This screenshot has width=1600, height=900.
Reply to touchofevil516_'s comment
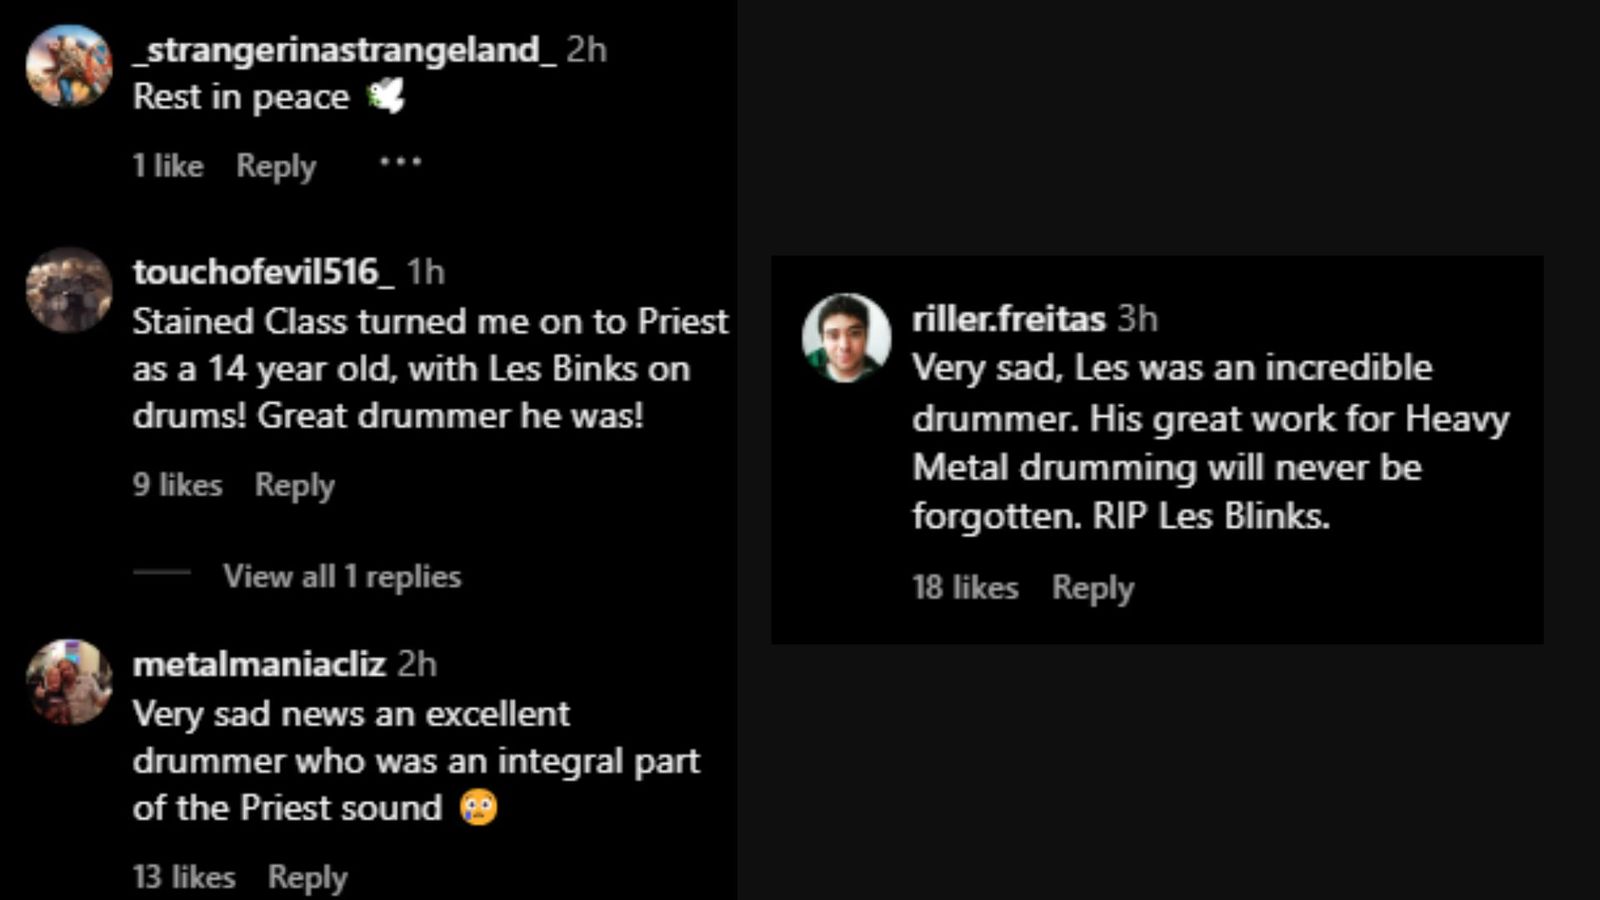[294, 485]
